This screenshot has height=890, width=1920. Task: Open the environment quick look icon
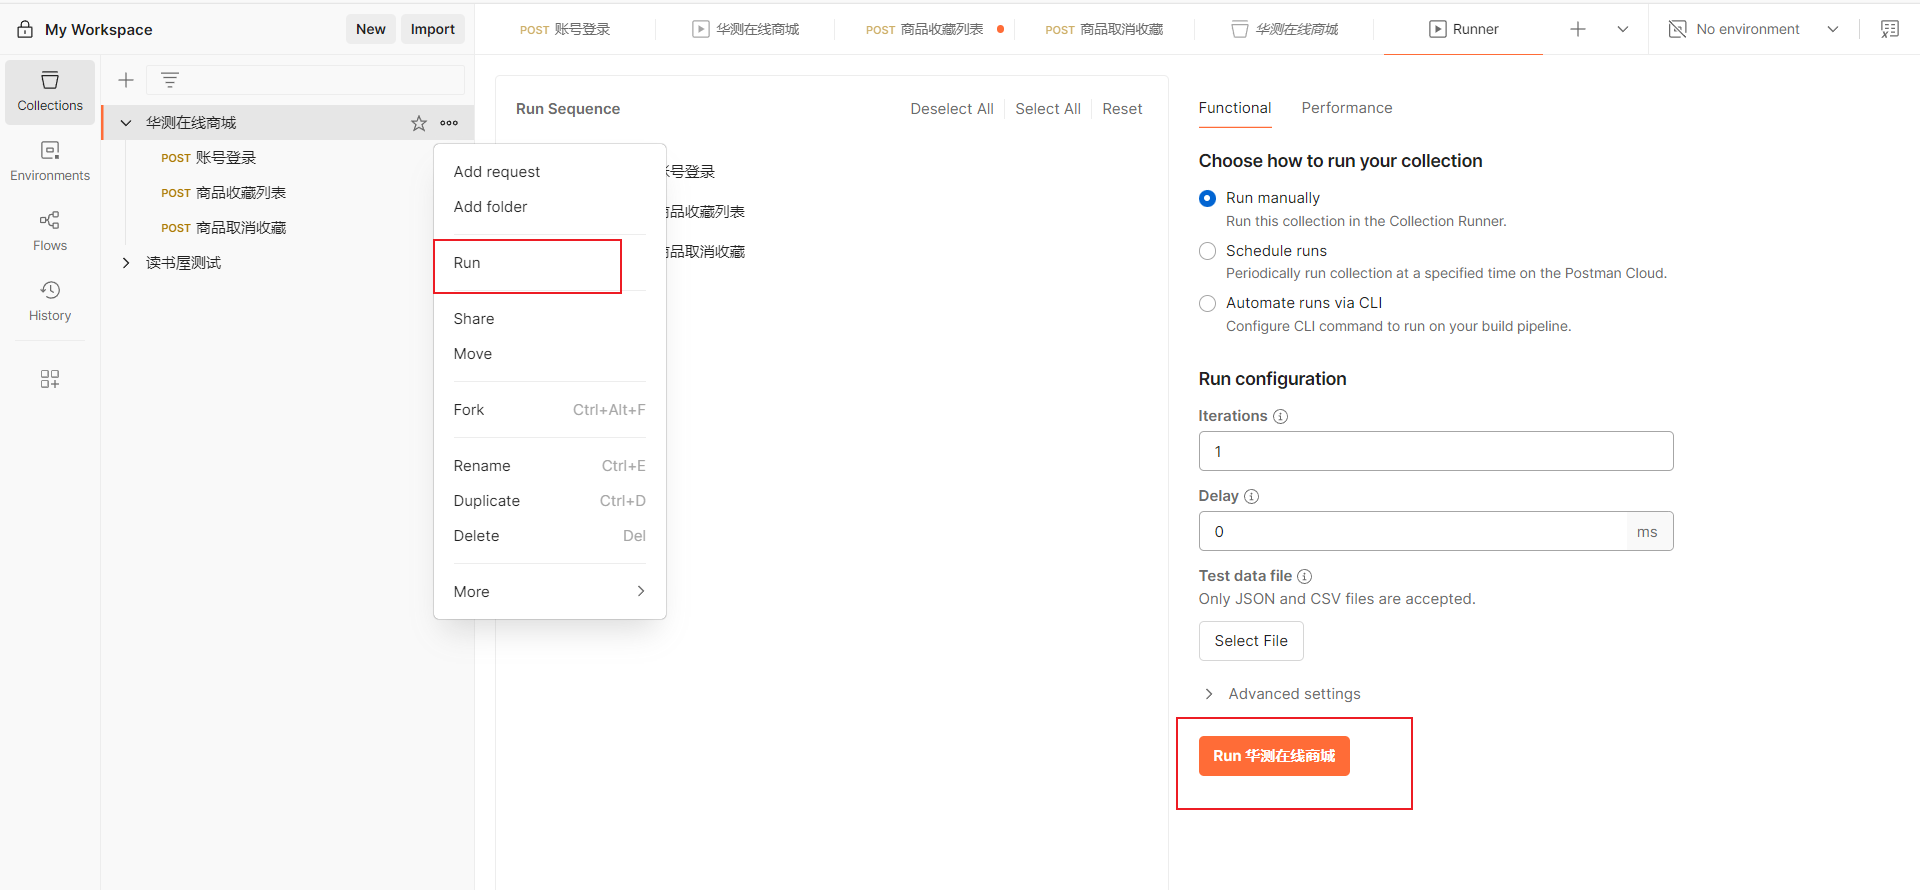[x=1890, y=29]
